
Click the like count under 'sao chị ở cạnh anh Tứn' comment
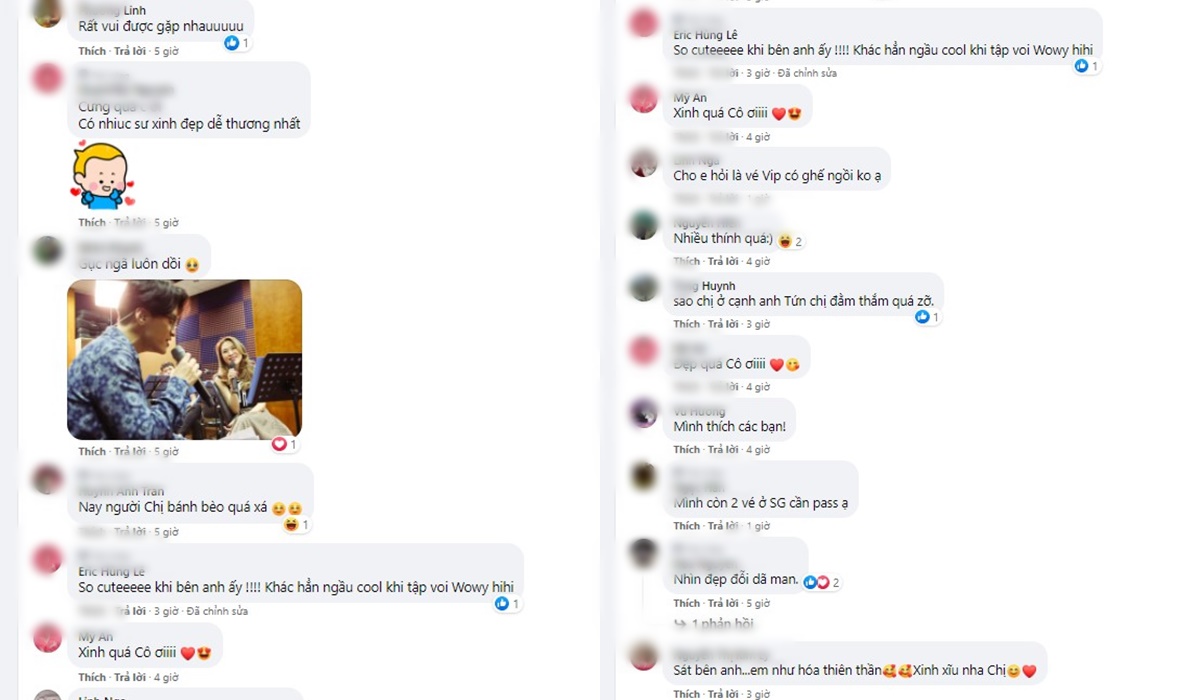[927, 317]
